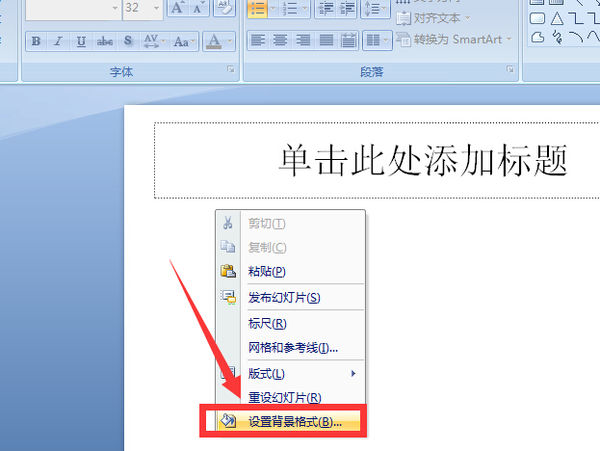
Task: Align text left in paragraph group
Action: tap(257, 42)
